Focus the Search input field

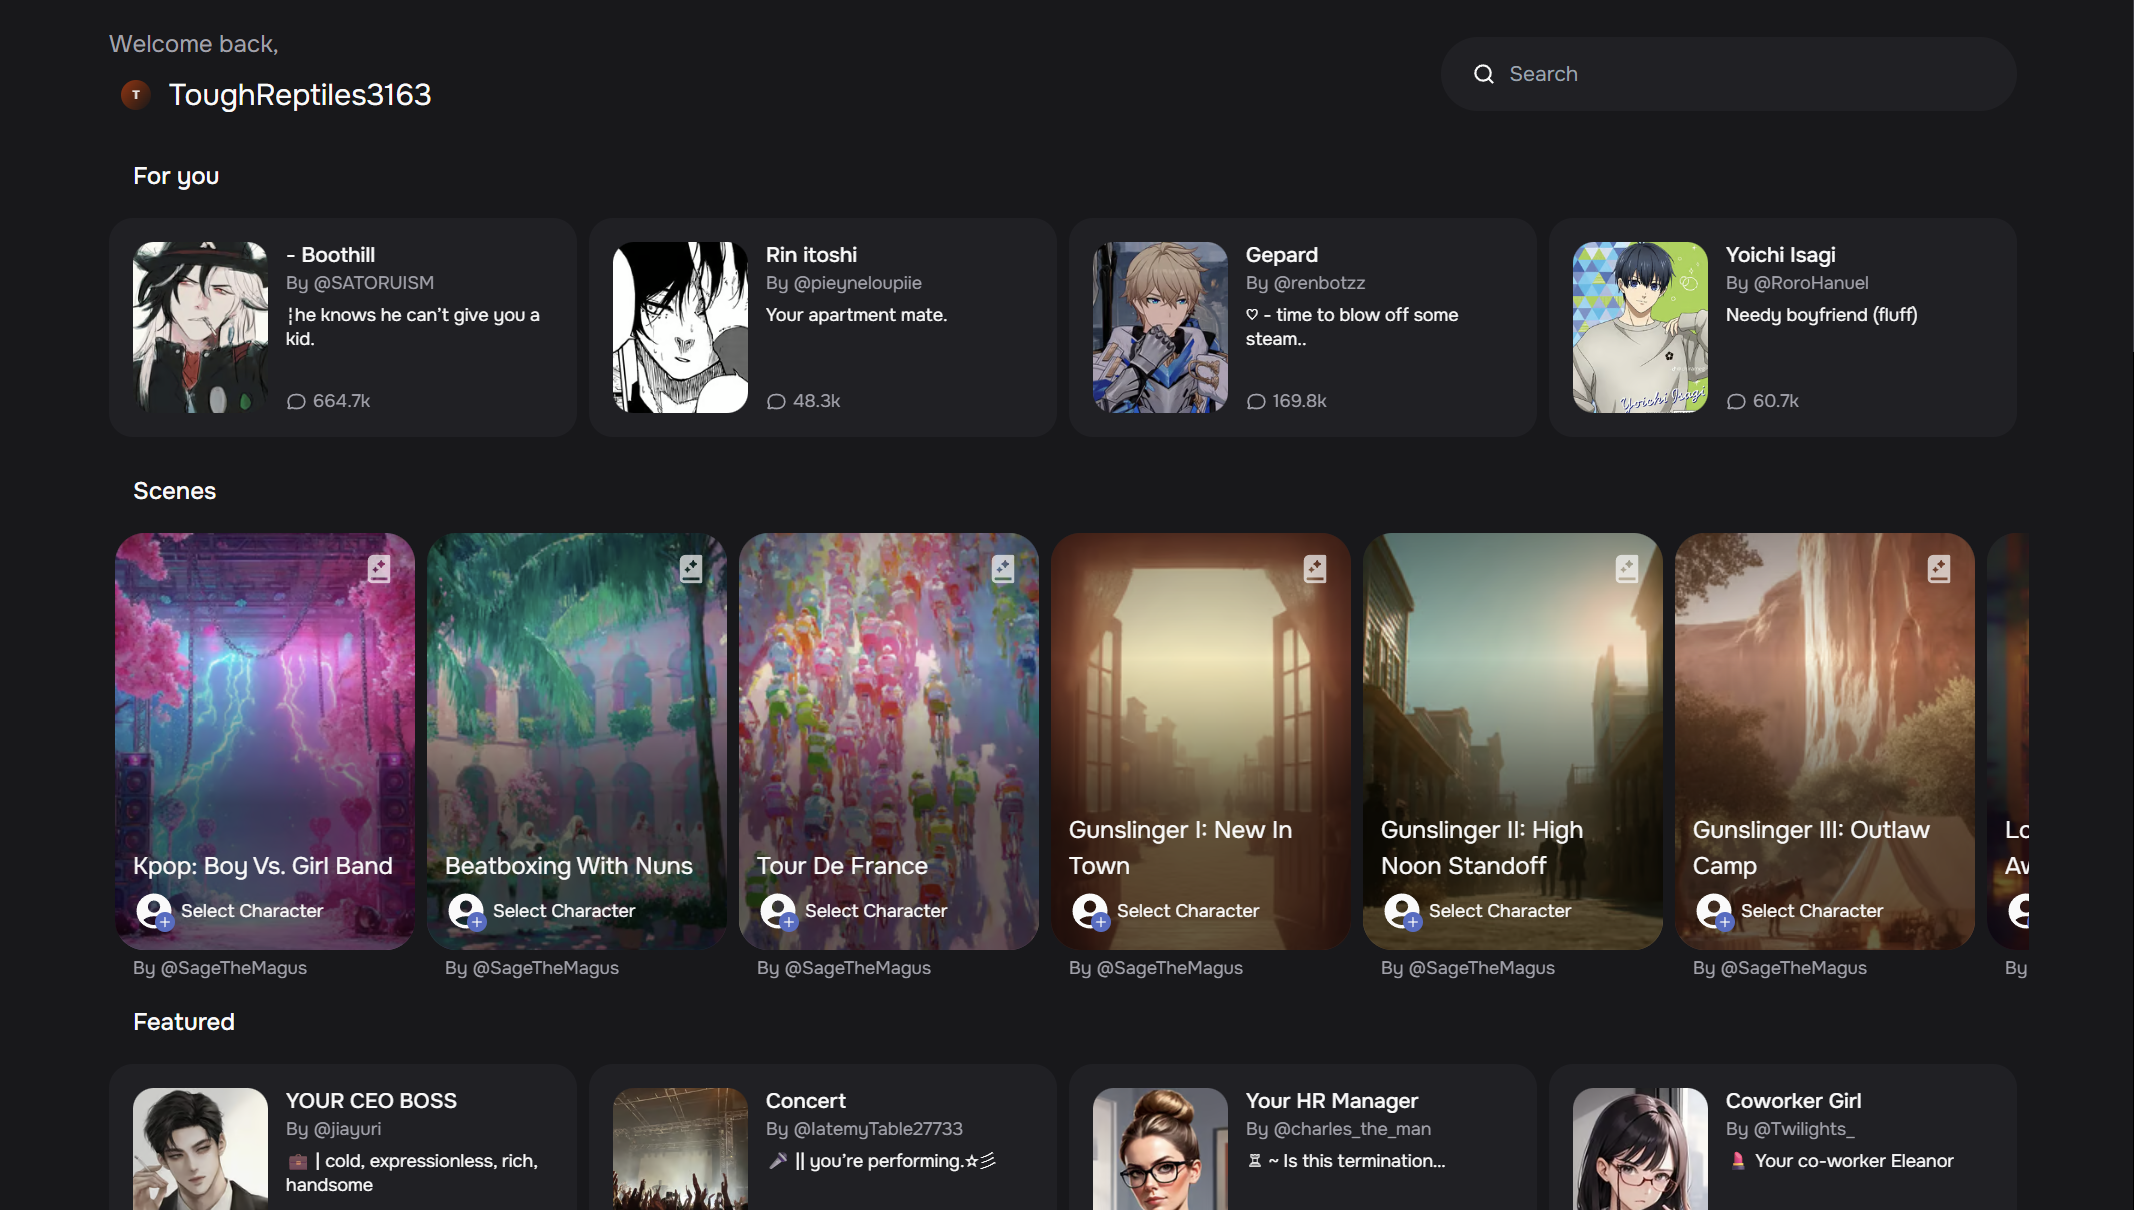(1728, 74)
